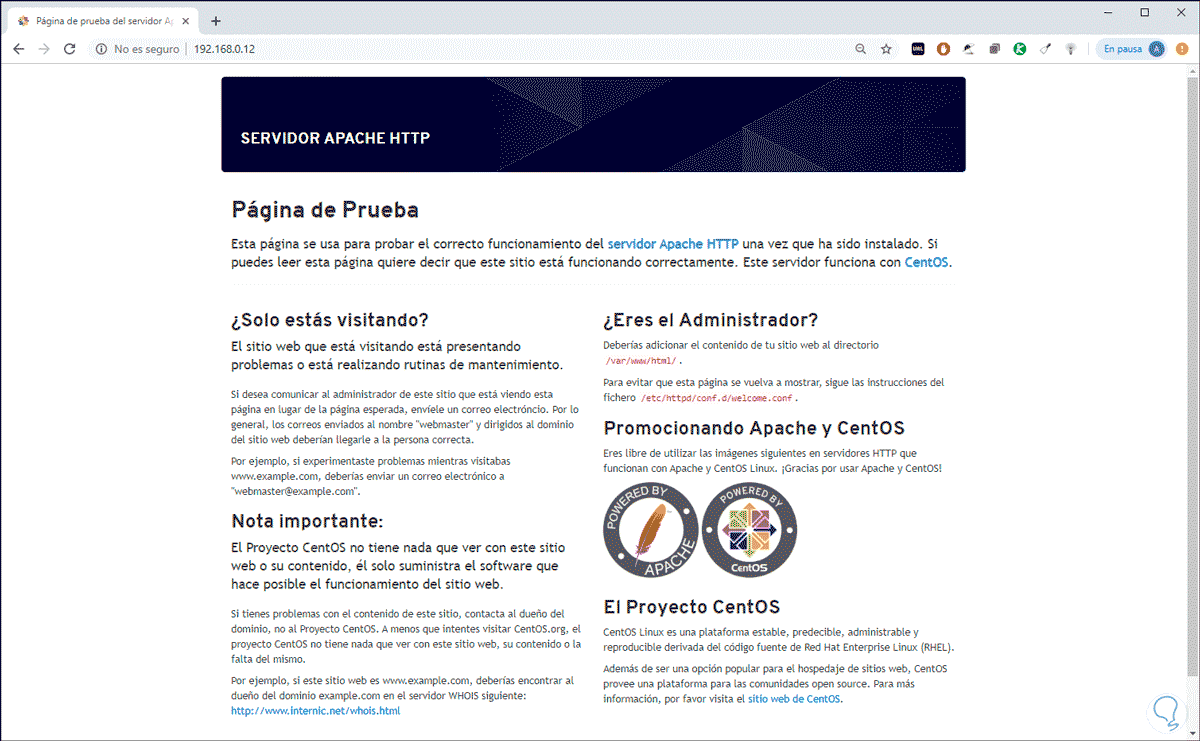
Task: Click the '¿Solo estás visitando?' heading
Action: (x=330, y=320)
